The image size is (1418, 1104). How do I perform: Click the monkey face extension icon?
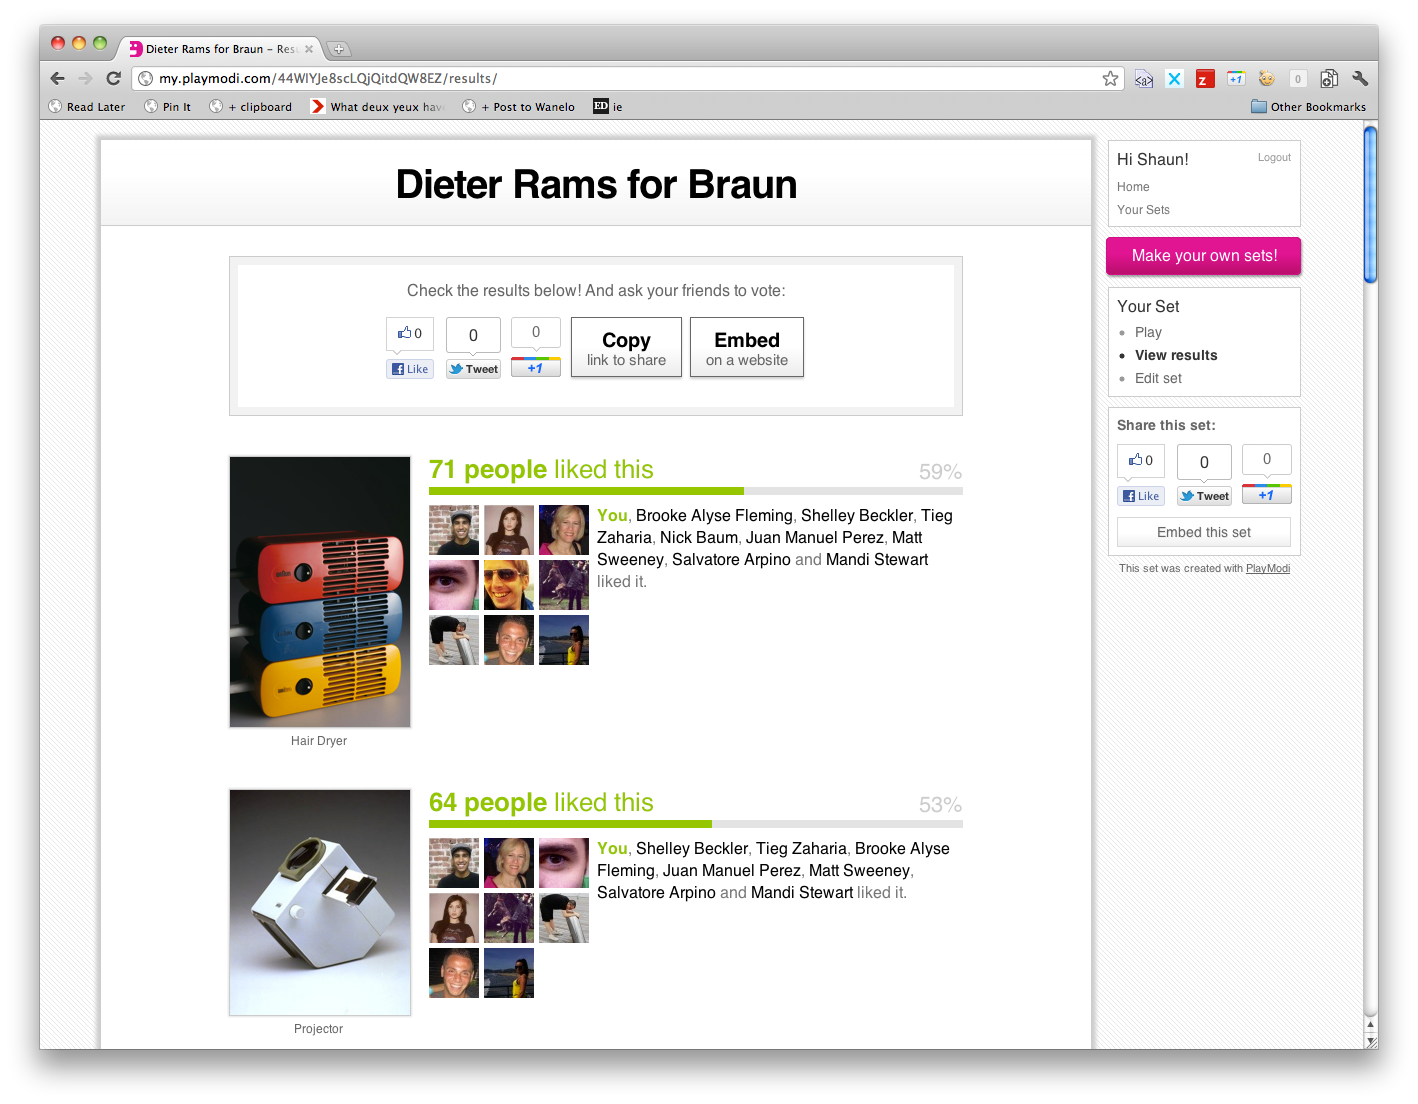1267,78
